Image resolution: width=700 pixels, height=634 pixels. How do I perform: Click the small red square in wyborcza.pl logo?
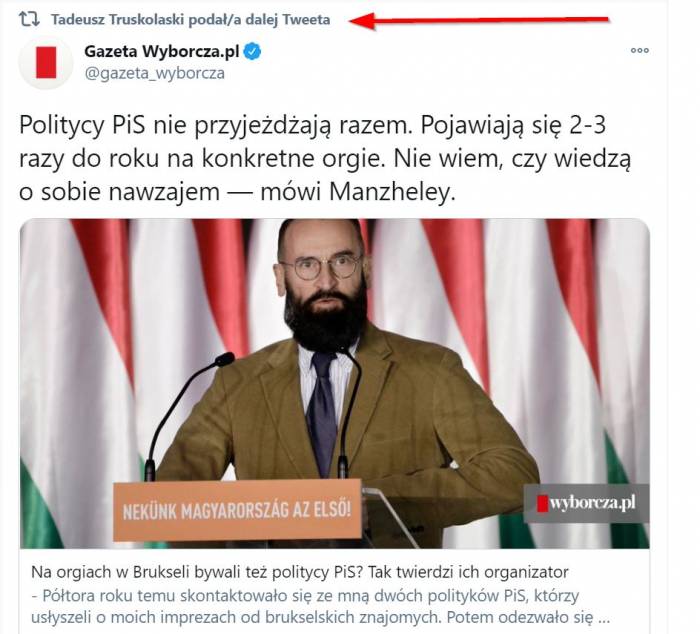(542, 503)
